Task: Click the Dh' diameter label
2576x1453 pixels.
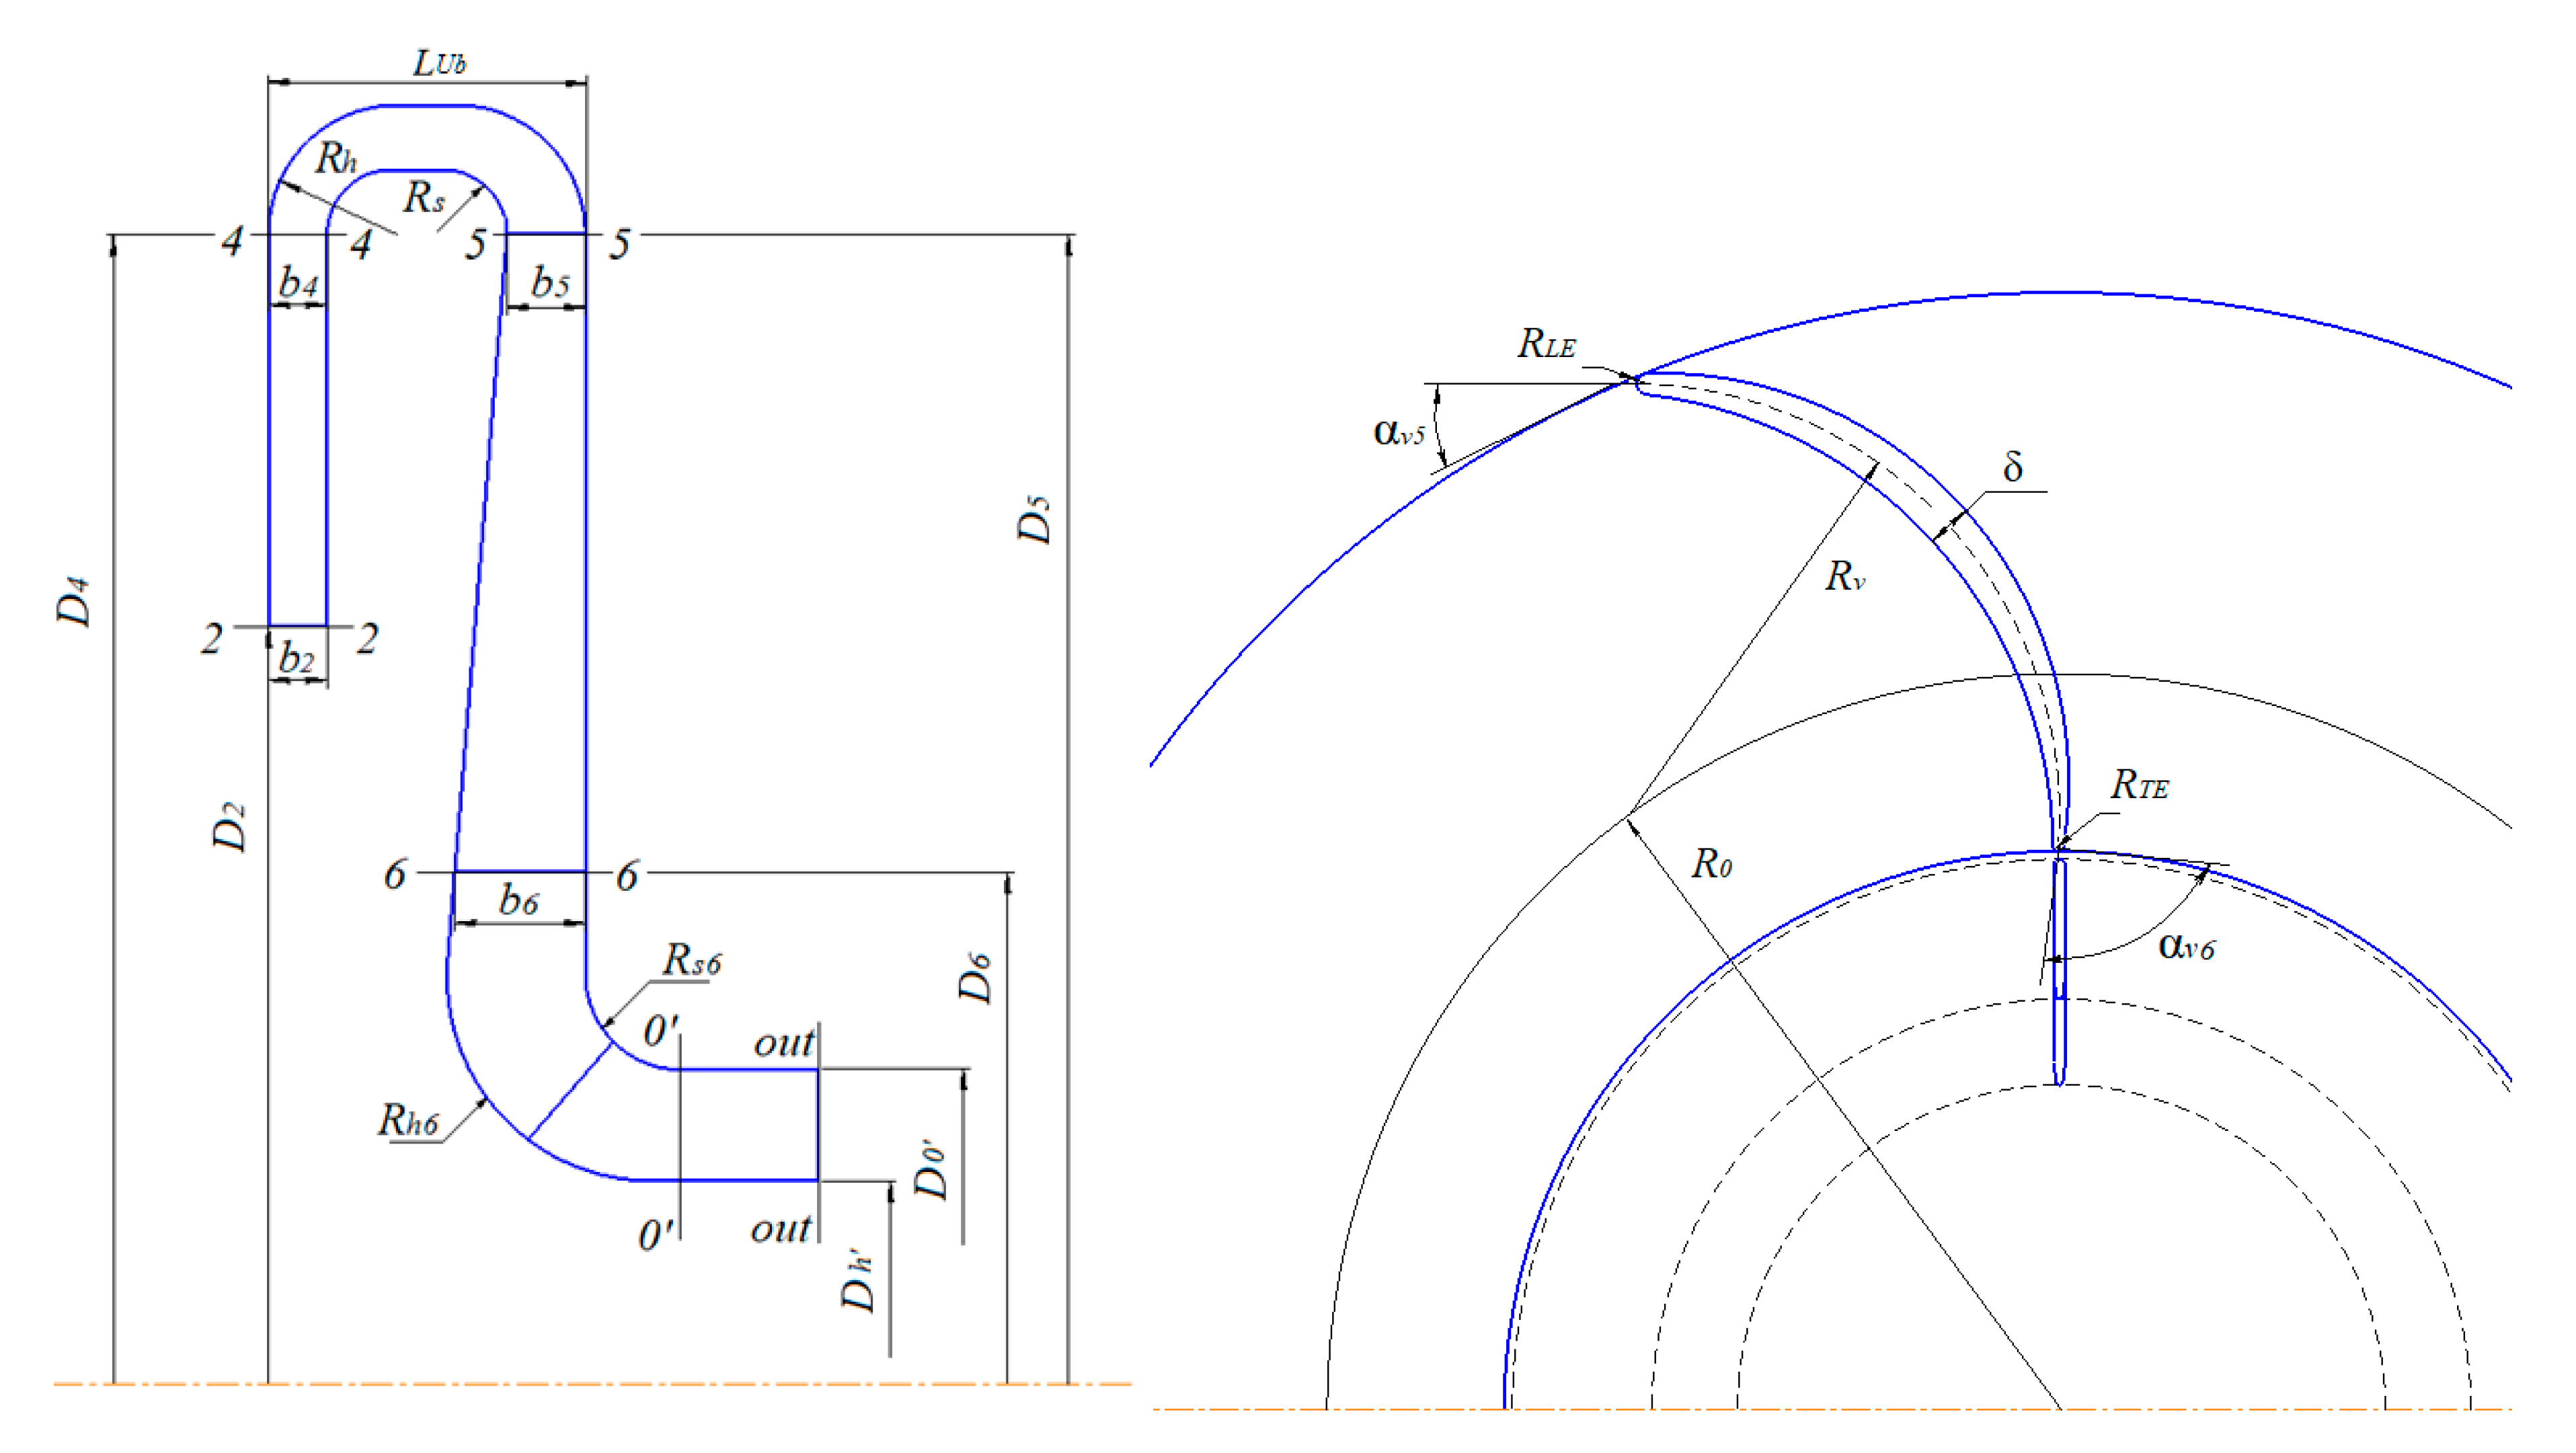Action: pos(859,1281)
